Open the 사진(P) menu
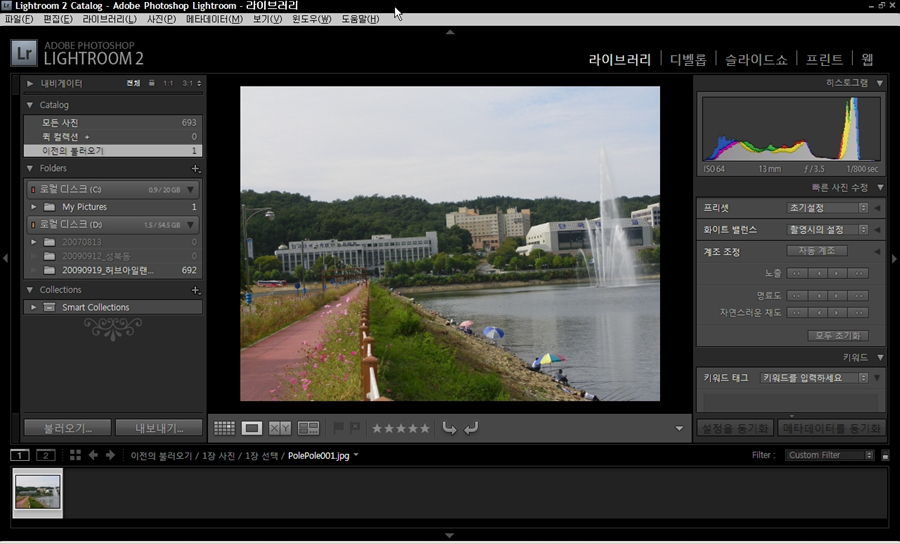The width and height of the screenshot is (900, 544). (x=161, y=19)
